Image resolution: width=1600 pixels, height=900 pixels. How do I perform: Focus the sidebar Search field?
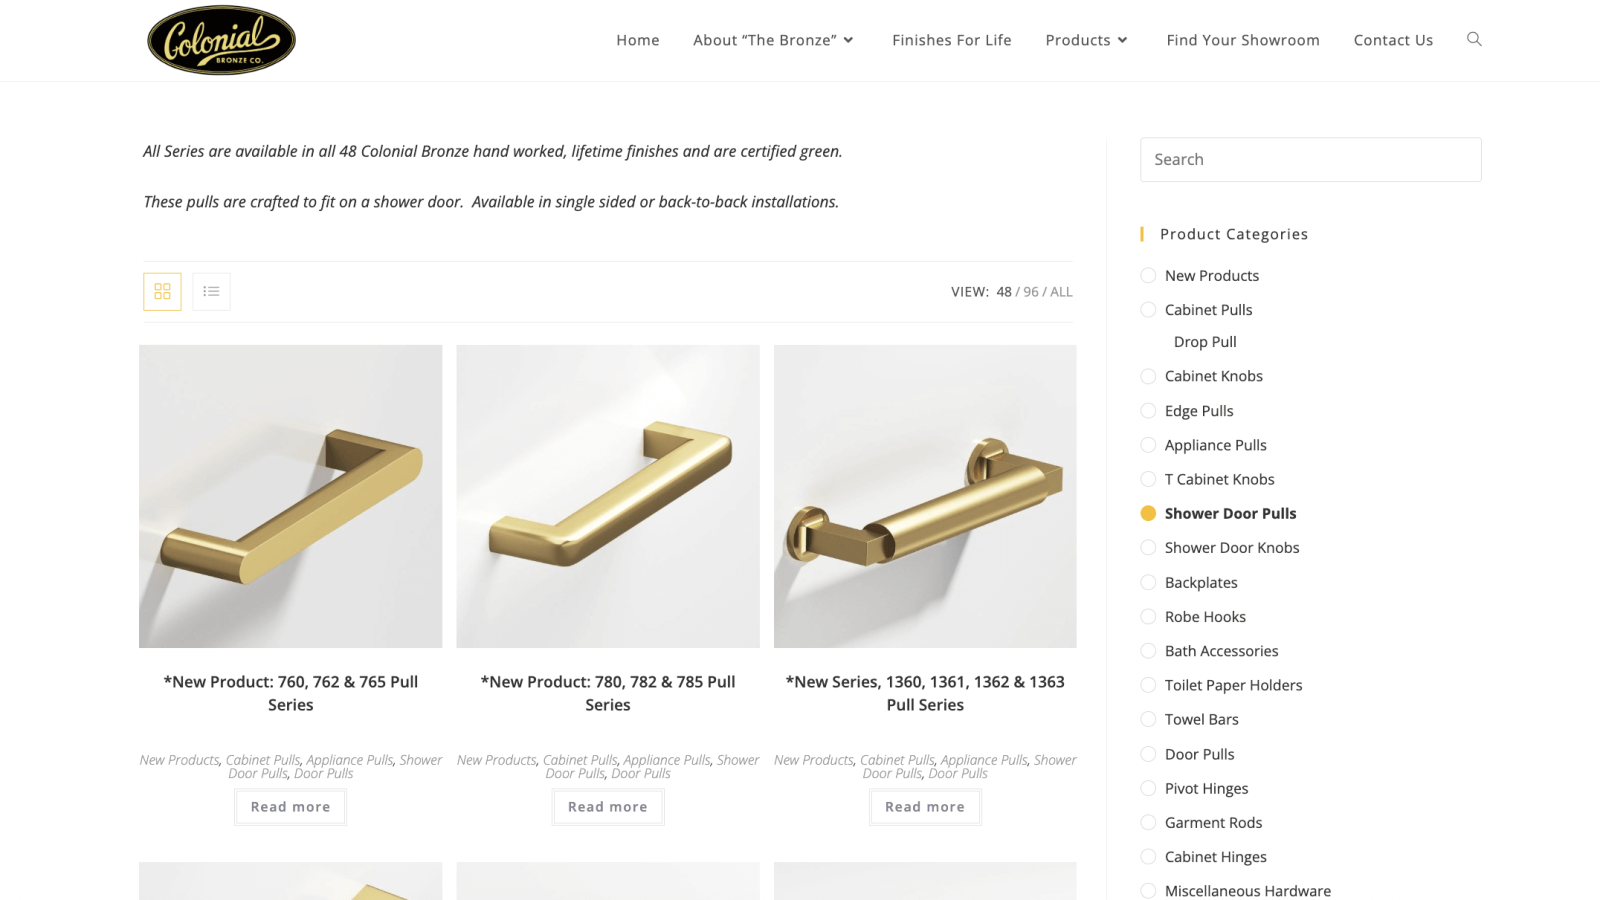pos(1311,160)
